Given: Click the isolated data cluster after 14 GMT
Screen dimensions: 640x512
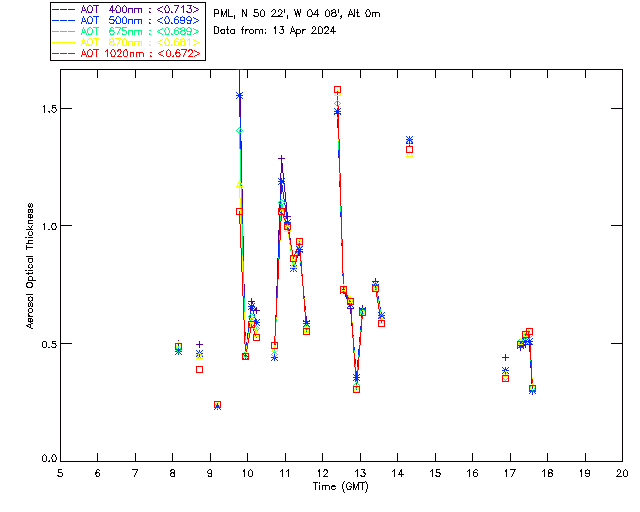Looking at the screenshot, I should point(409,147).
